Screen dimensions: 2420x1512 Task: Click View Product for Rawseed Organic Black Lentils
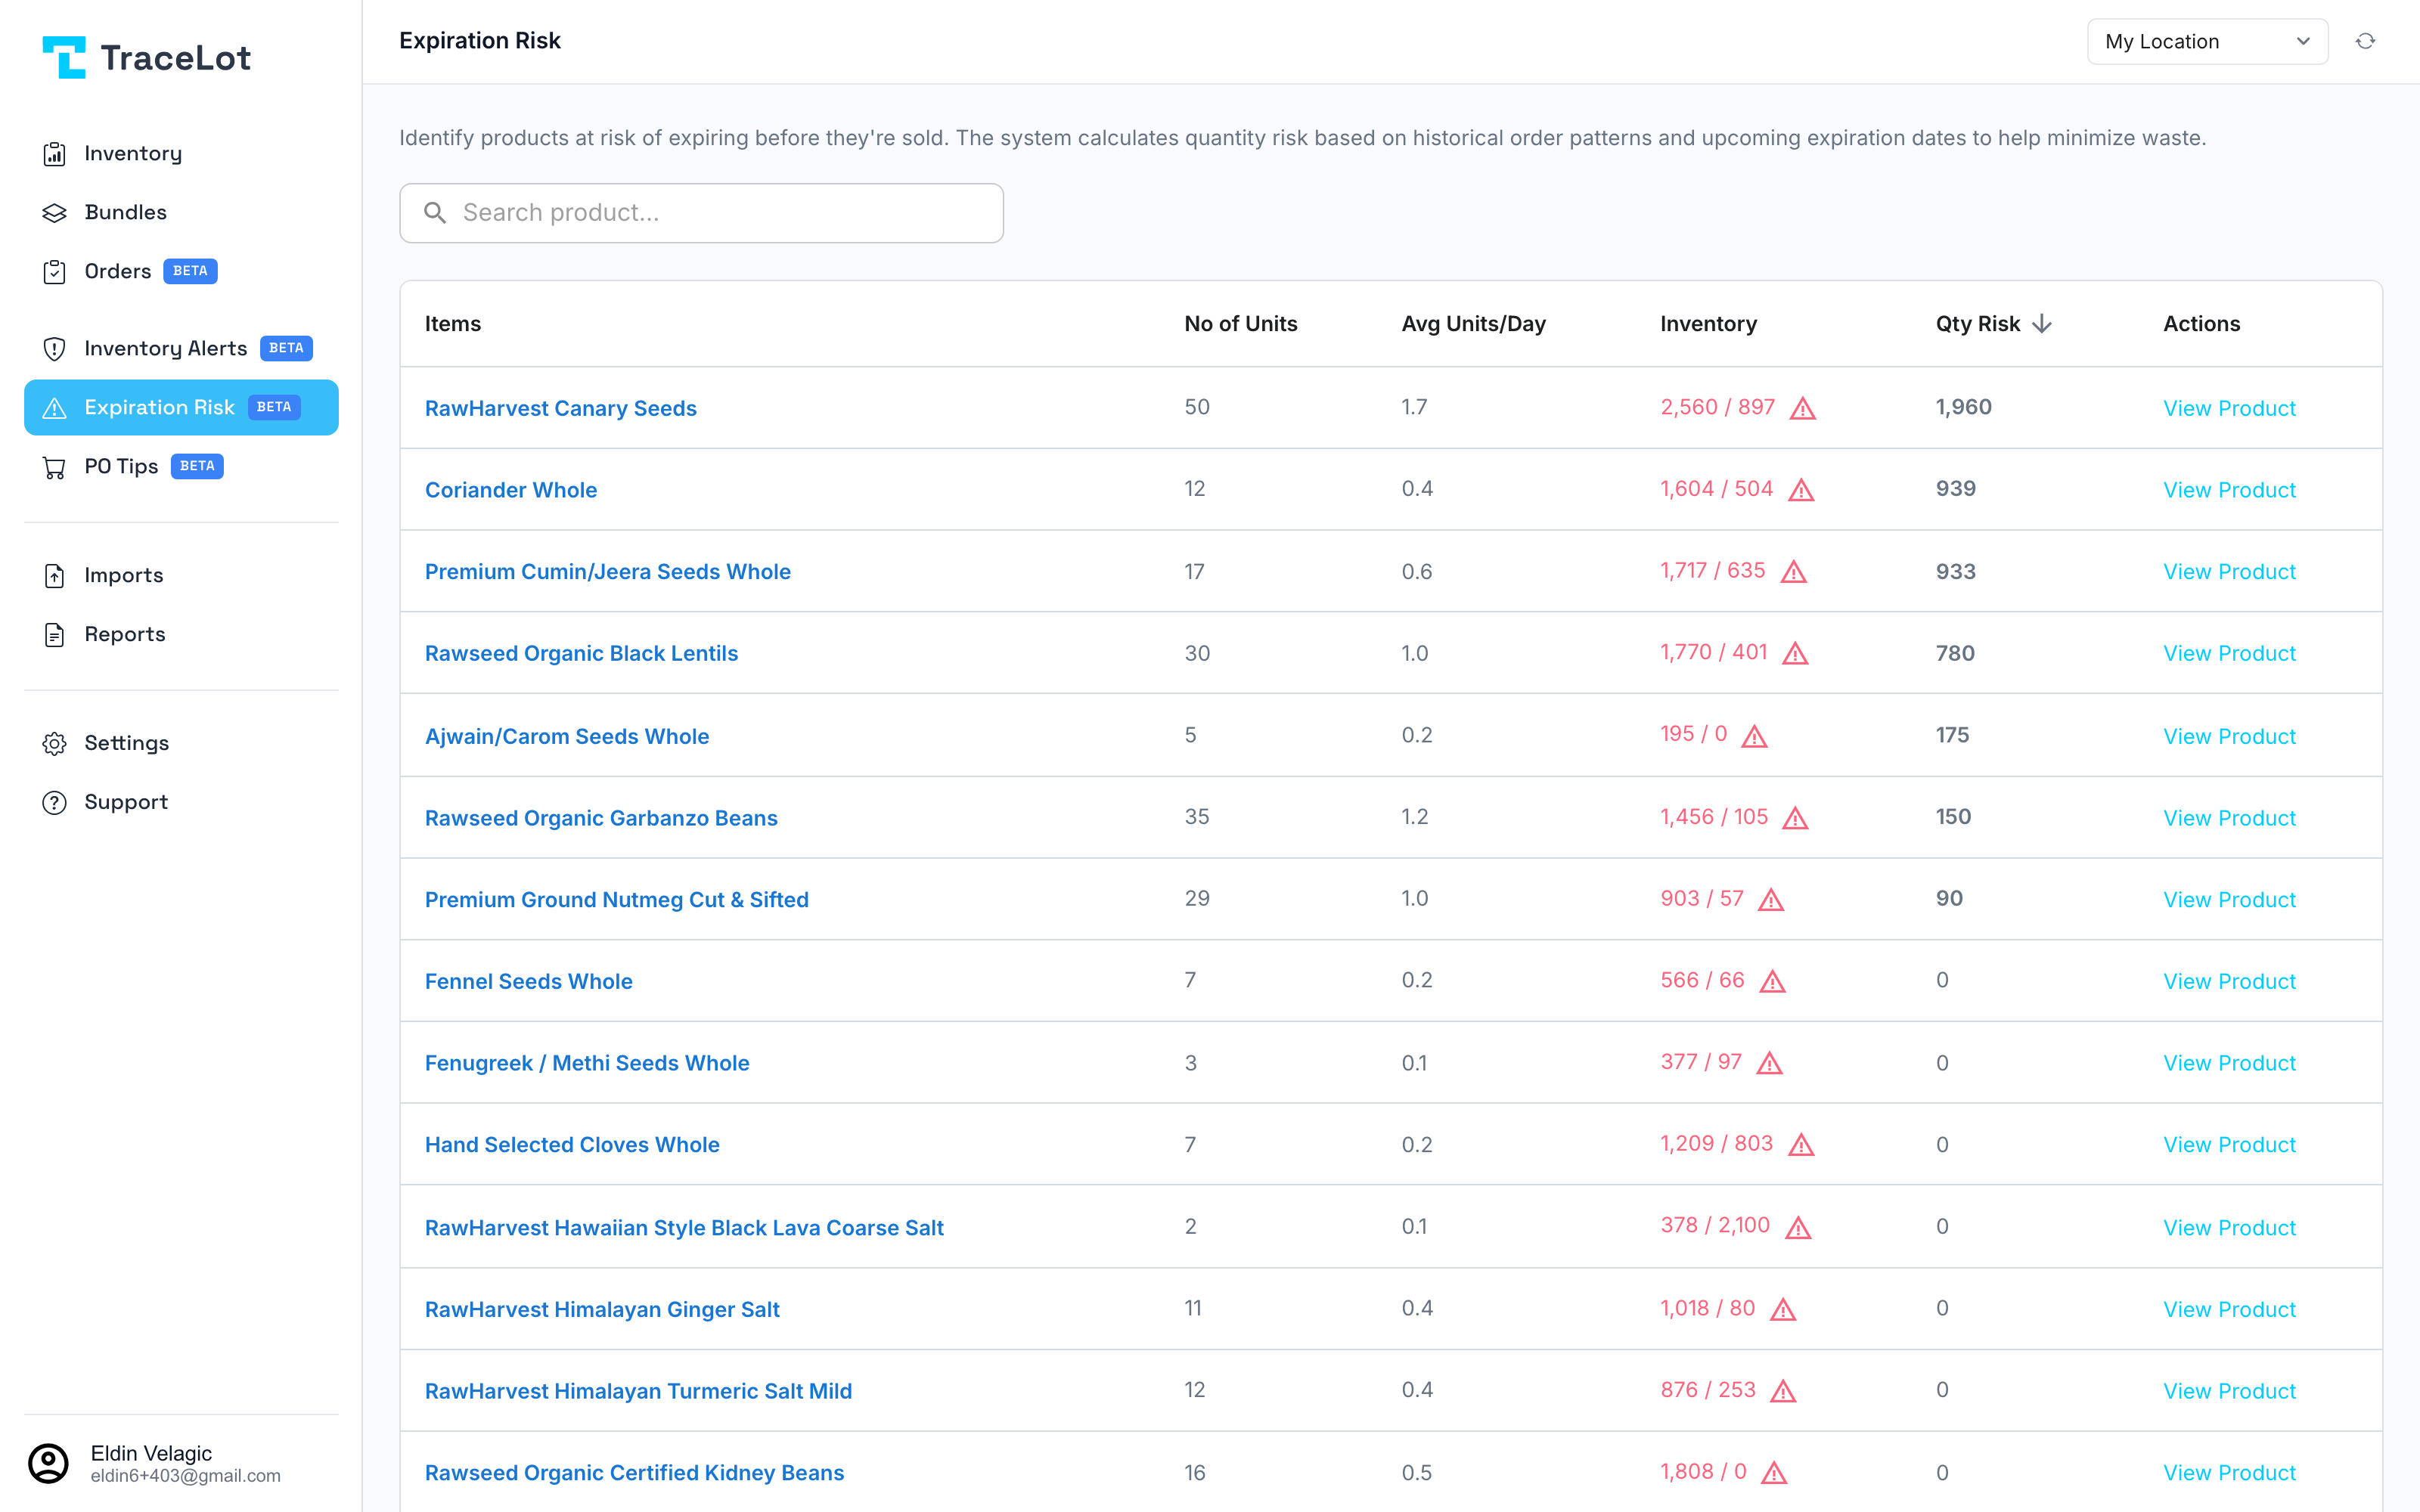[x=2229, y=654]
